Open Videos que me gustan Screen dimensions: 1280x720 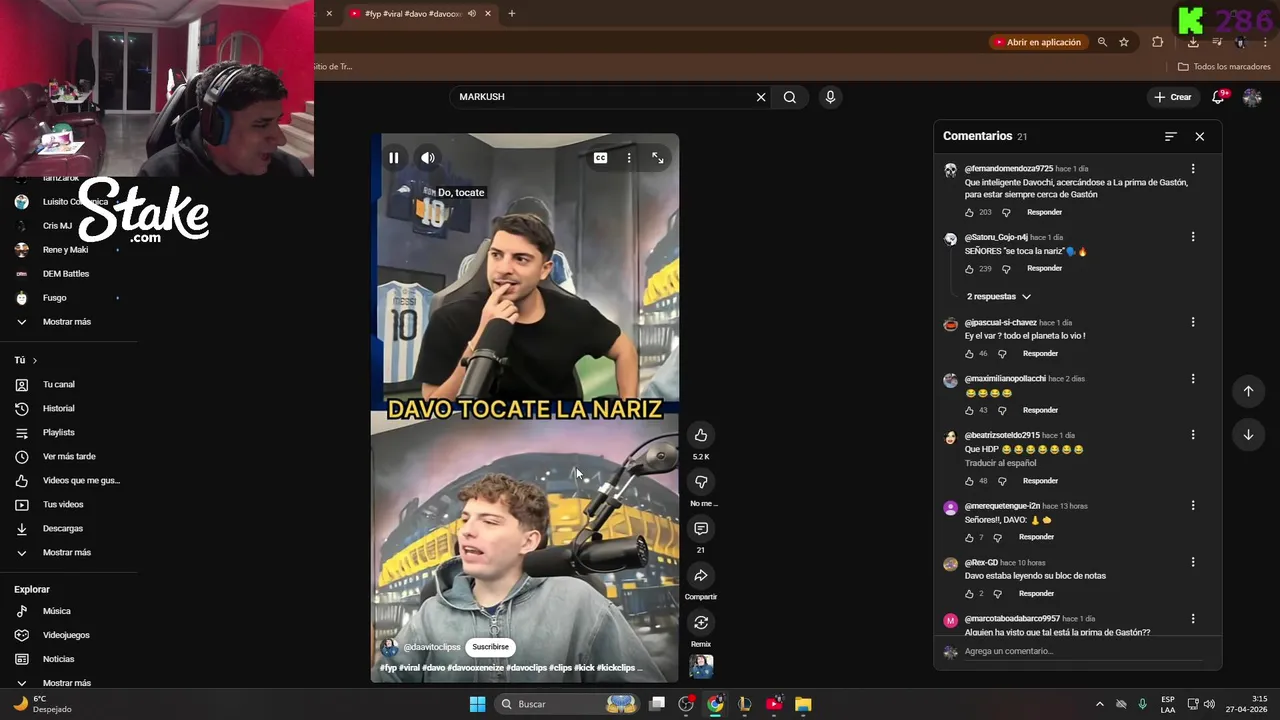pos(81,481)
